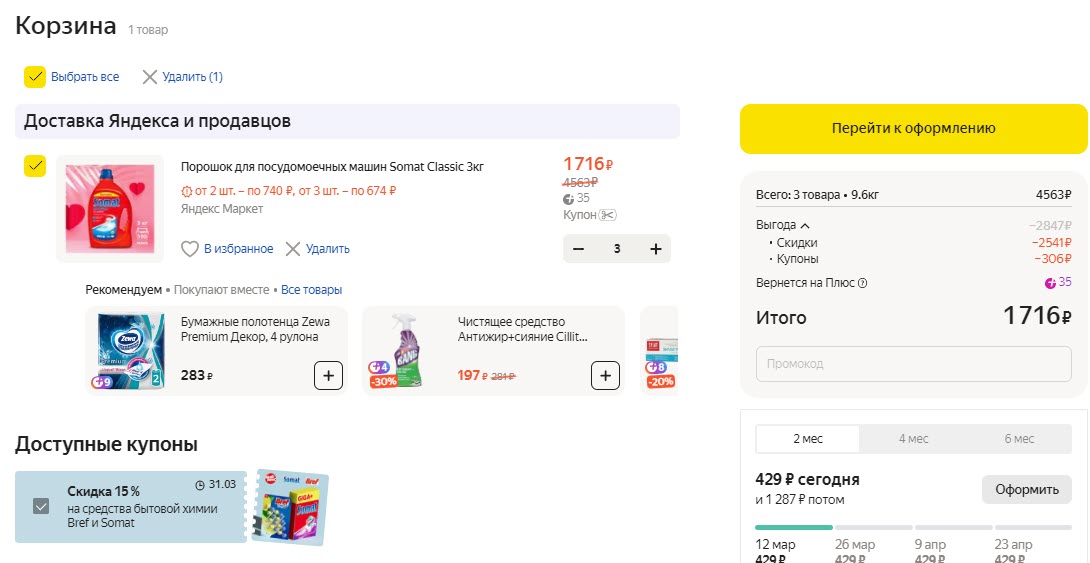The height and width of the screenshot is (563, 1090).
Task: Uncheck the Somat Classic product checkbox
Action: pos(35,166)
